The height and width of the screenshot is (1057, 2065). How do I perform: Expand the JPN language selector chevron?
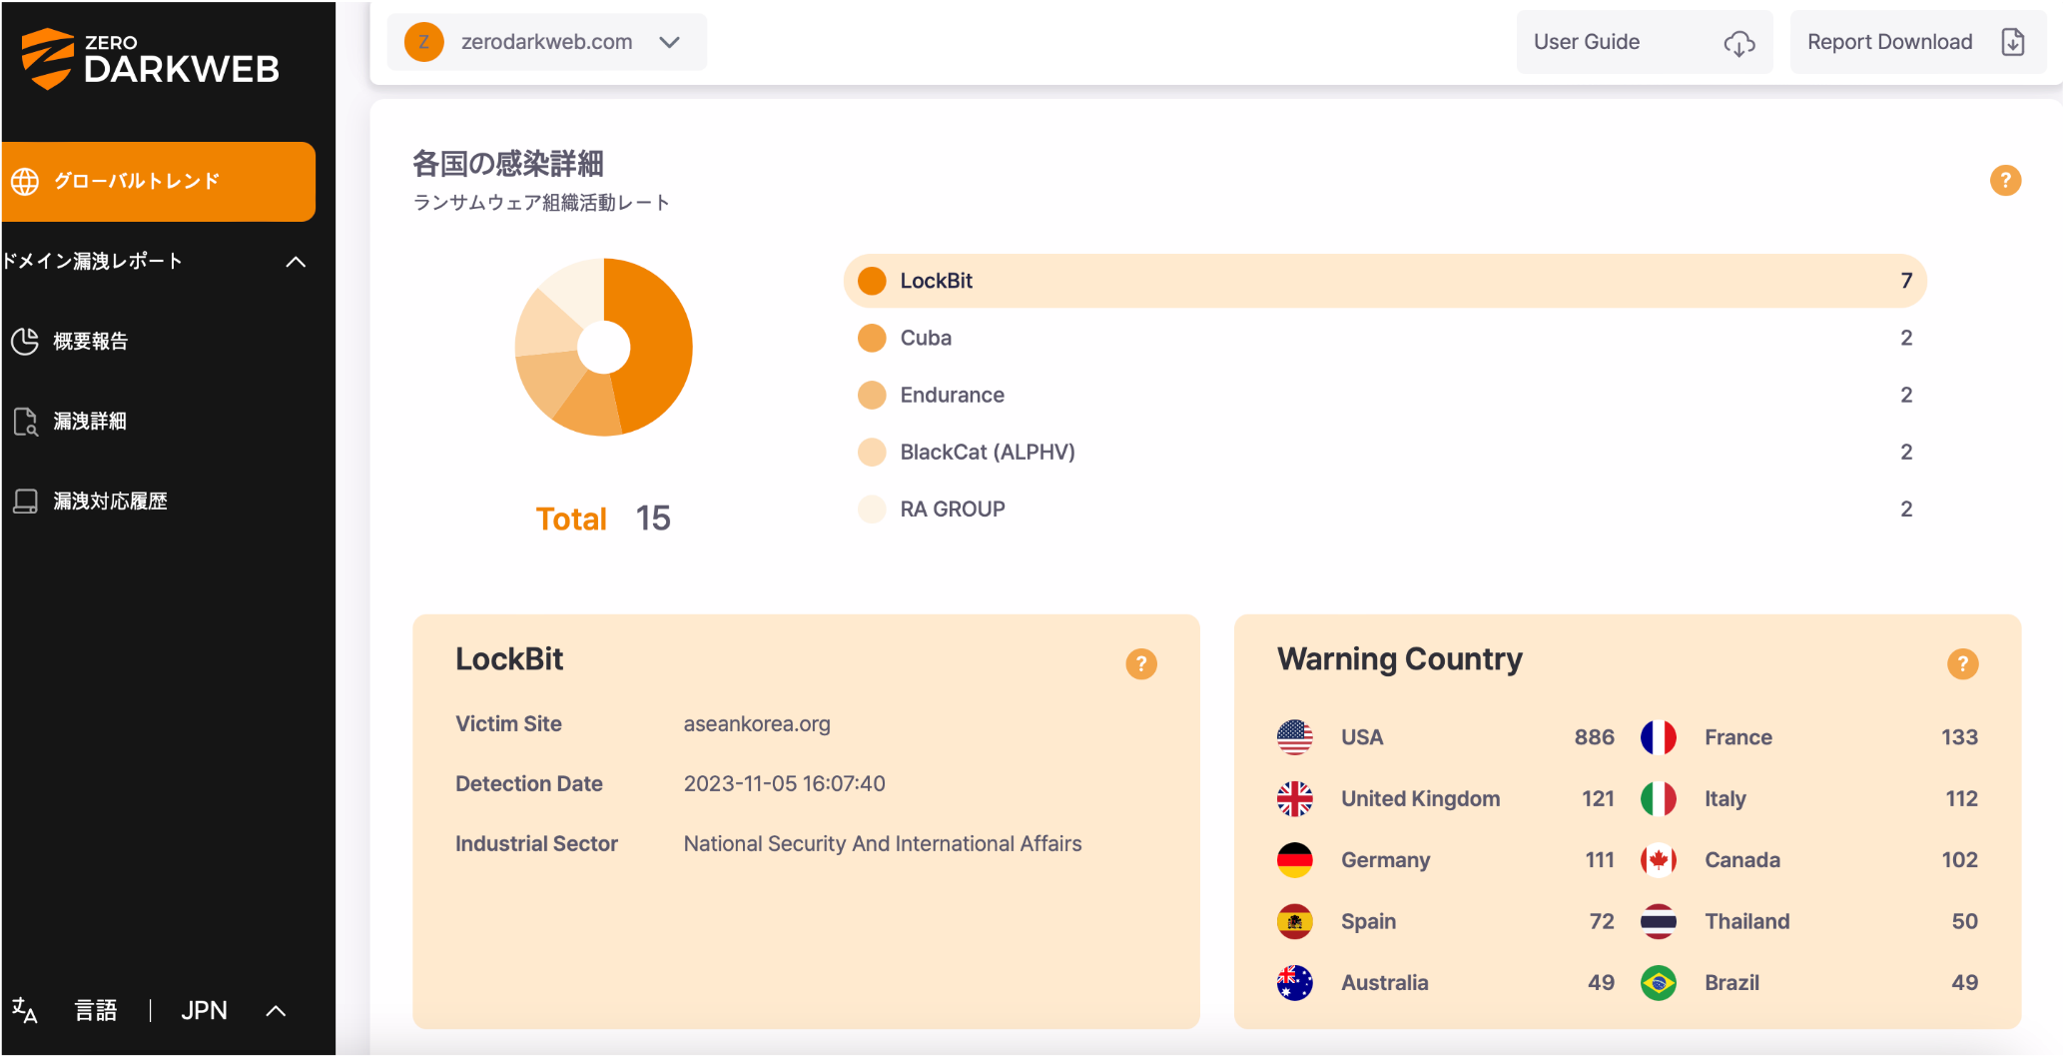(276, 1011)
